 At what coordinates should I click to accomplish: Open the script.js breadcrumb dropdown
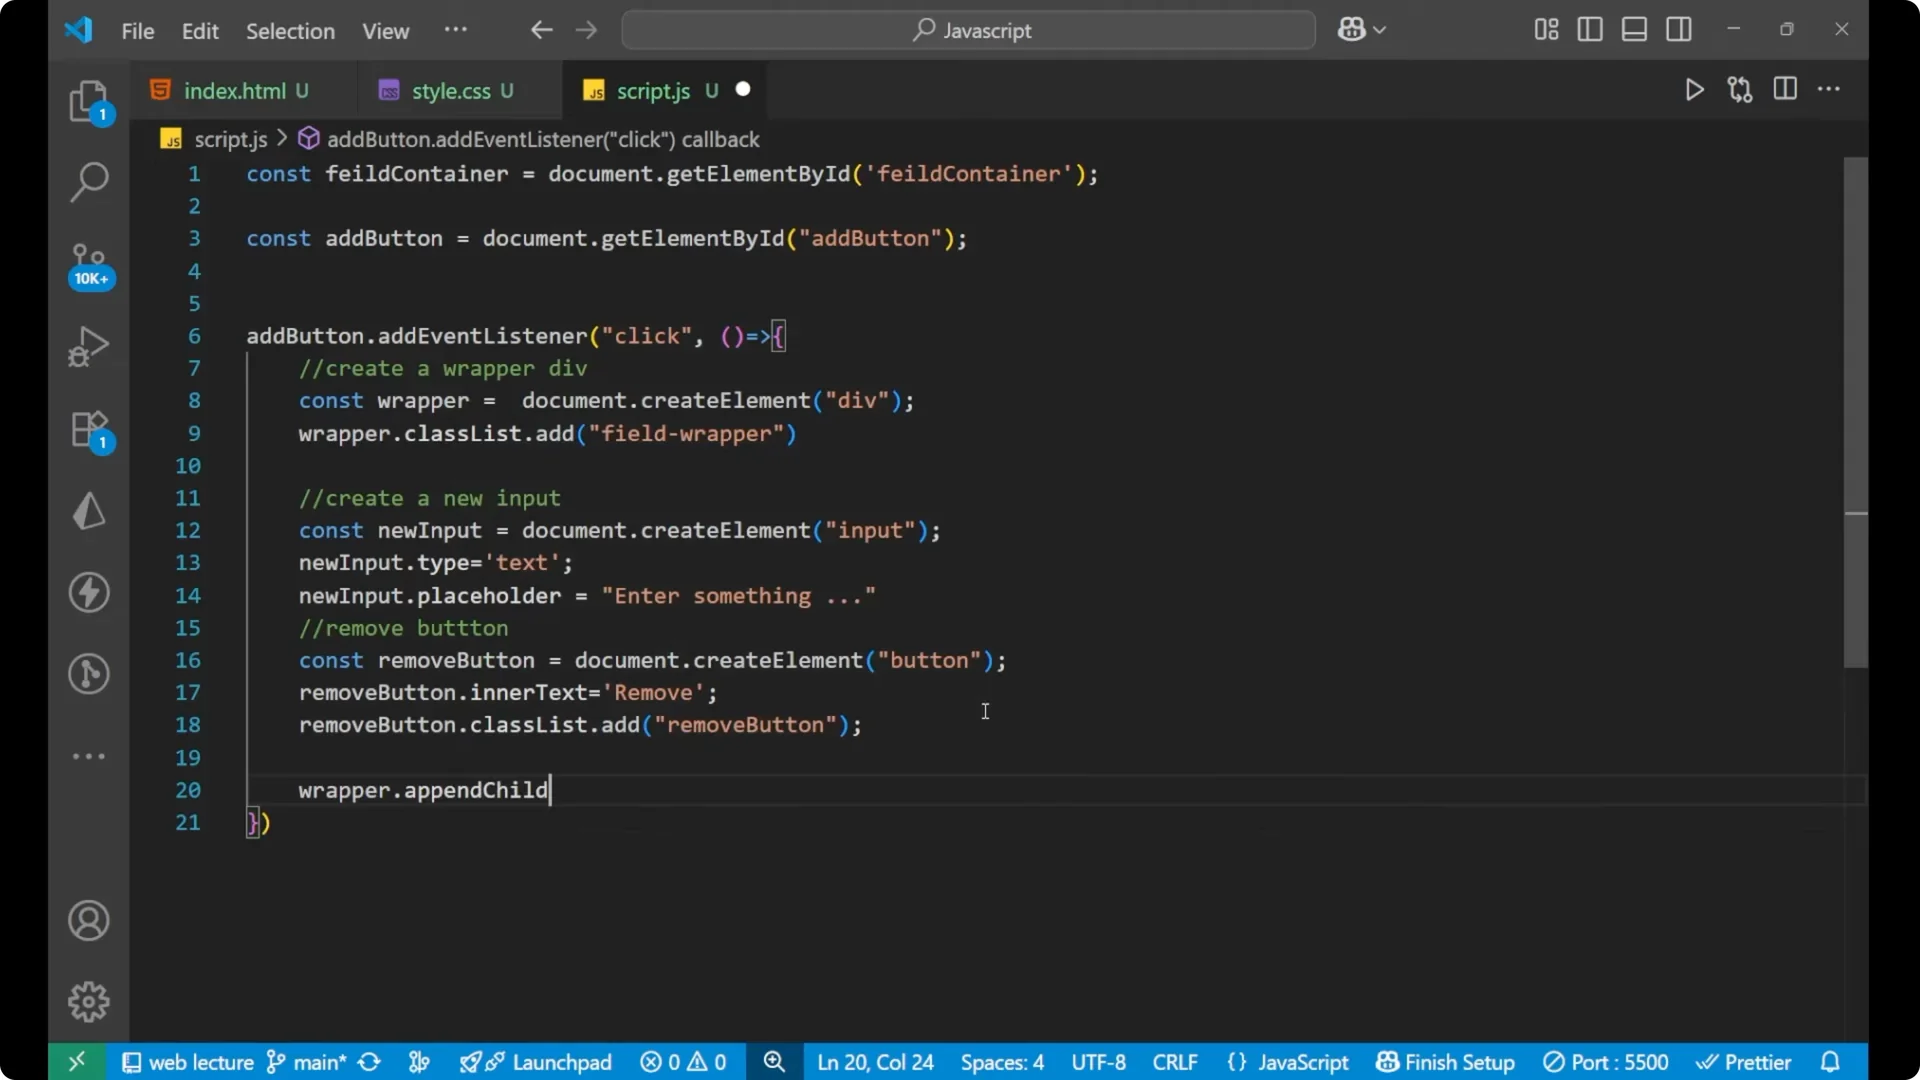231,139
